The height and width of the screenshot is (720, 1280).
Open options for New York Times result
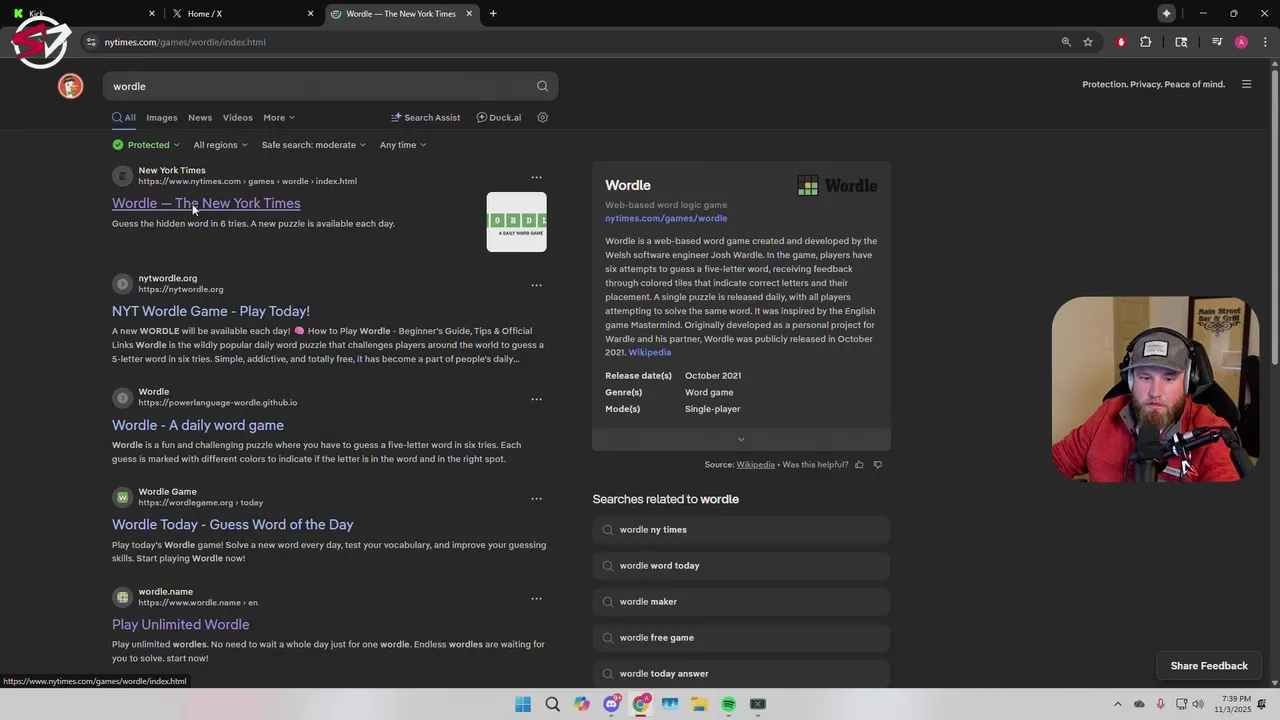coord(536,177)
